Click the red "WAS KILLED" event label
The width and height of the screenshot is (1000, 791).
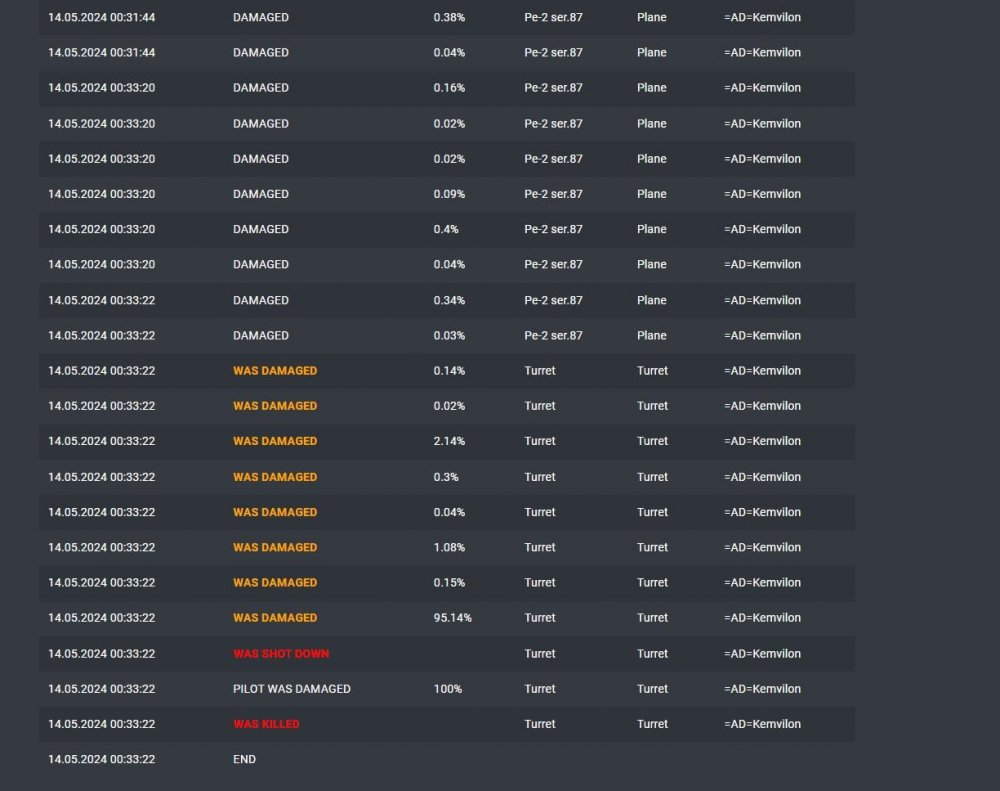(266, 724)
